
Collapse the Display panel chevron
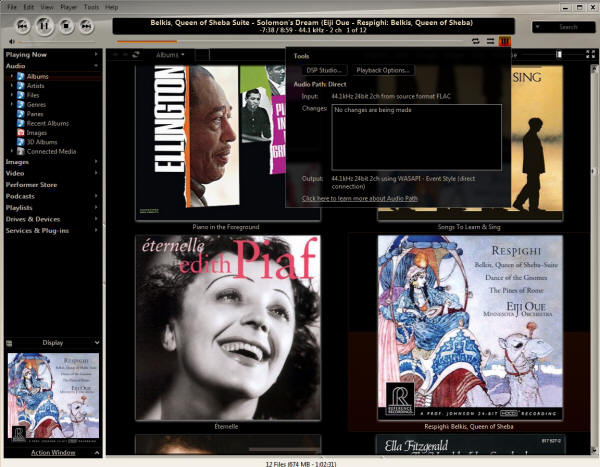(97, 343)
